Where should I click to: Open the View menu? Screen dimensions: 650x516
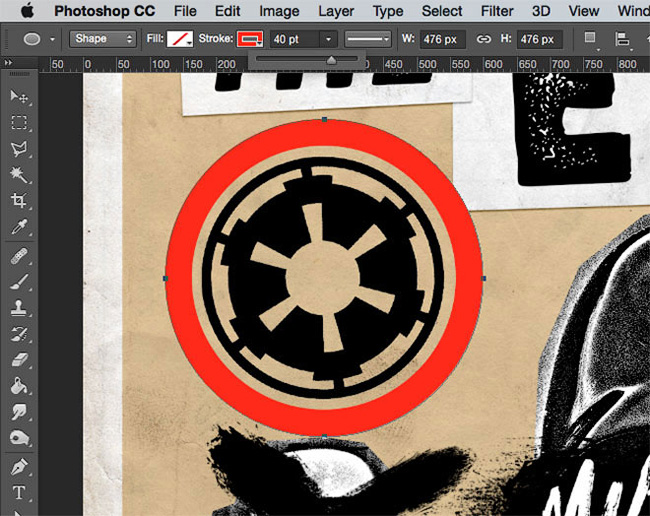[584, 11]
